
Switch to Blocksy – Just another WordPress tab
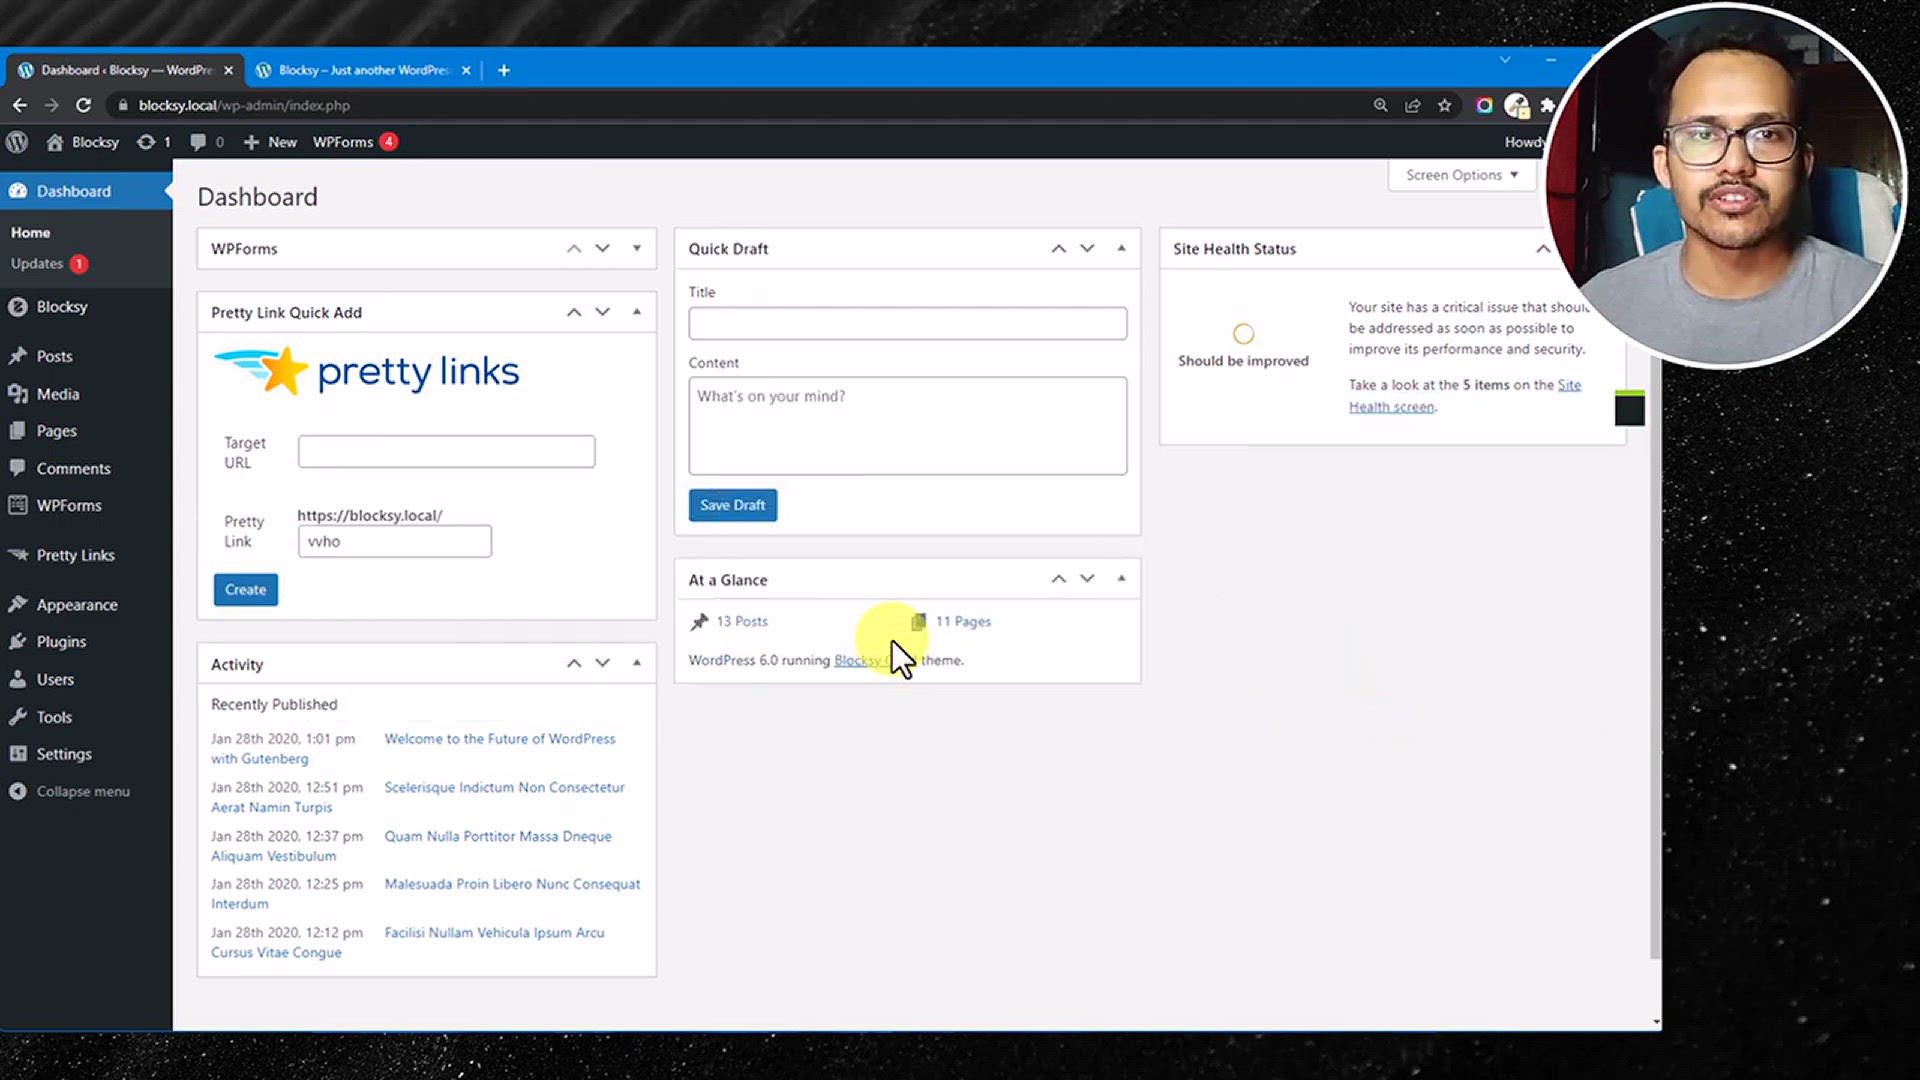tap(364, 70)
